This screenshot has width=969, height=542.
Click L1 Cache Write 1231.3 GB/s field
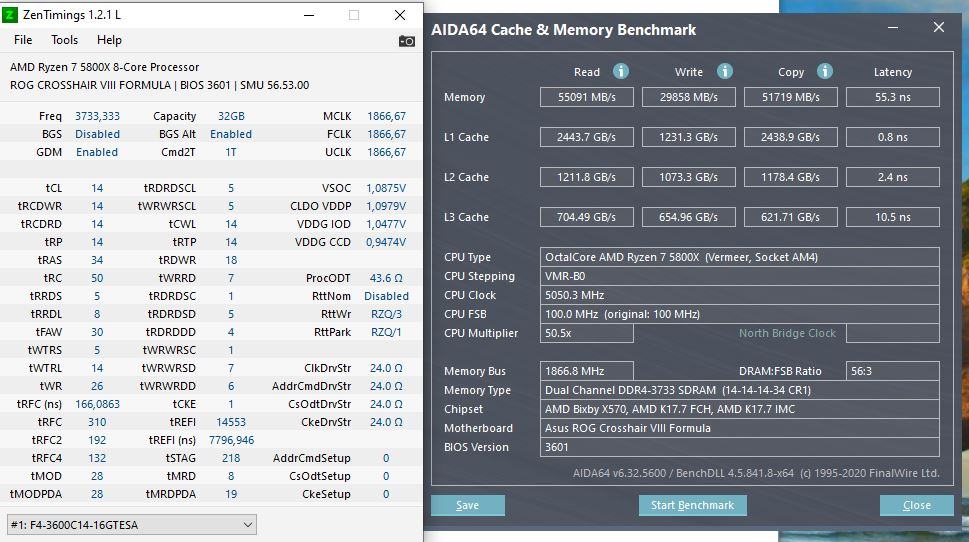[688, 137]
